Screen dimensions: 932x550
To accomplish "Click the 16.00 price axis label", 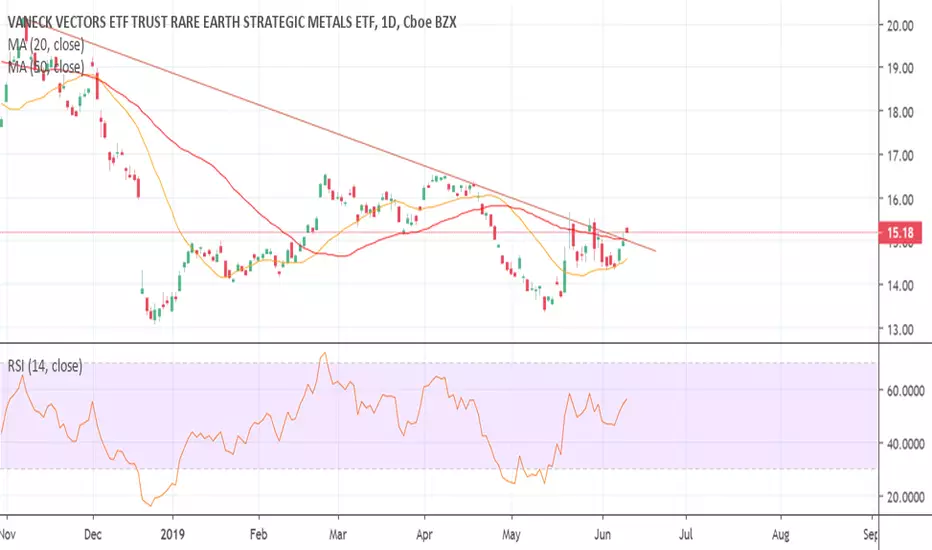I will pos(900,200).
